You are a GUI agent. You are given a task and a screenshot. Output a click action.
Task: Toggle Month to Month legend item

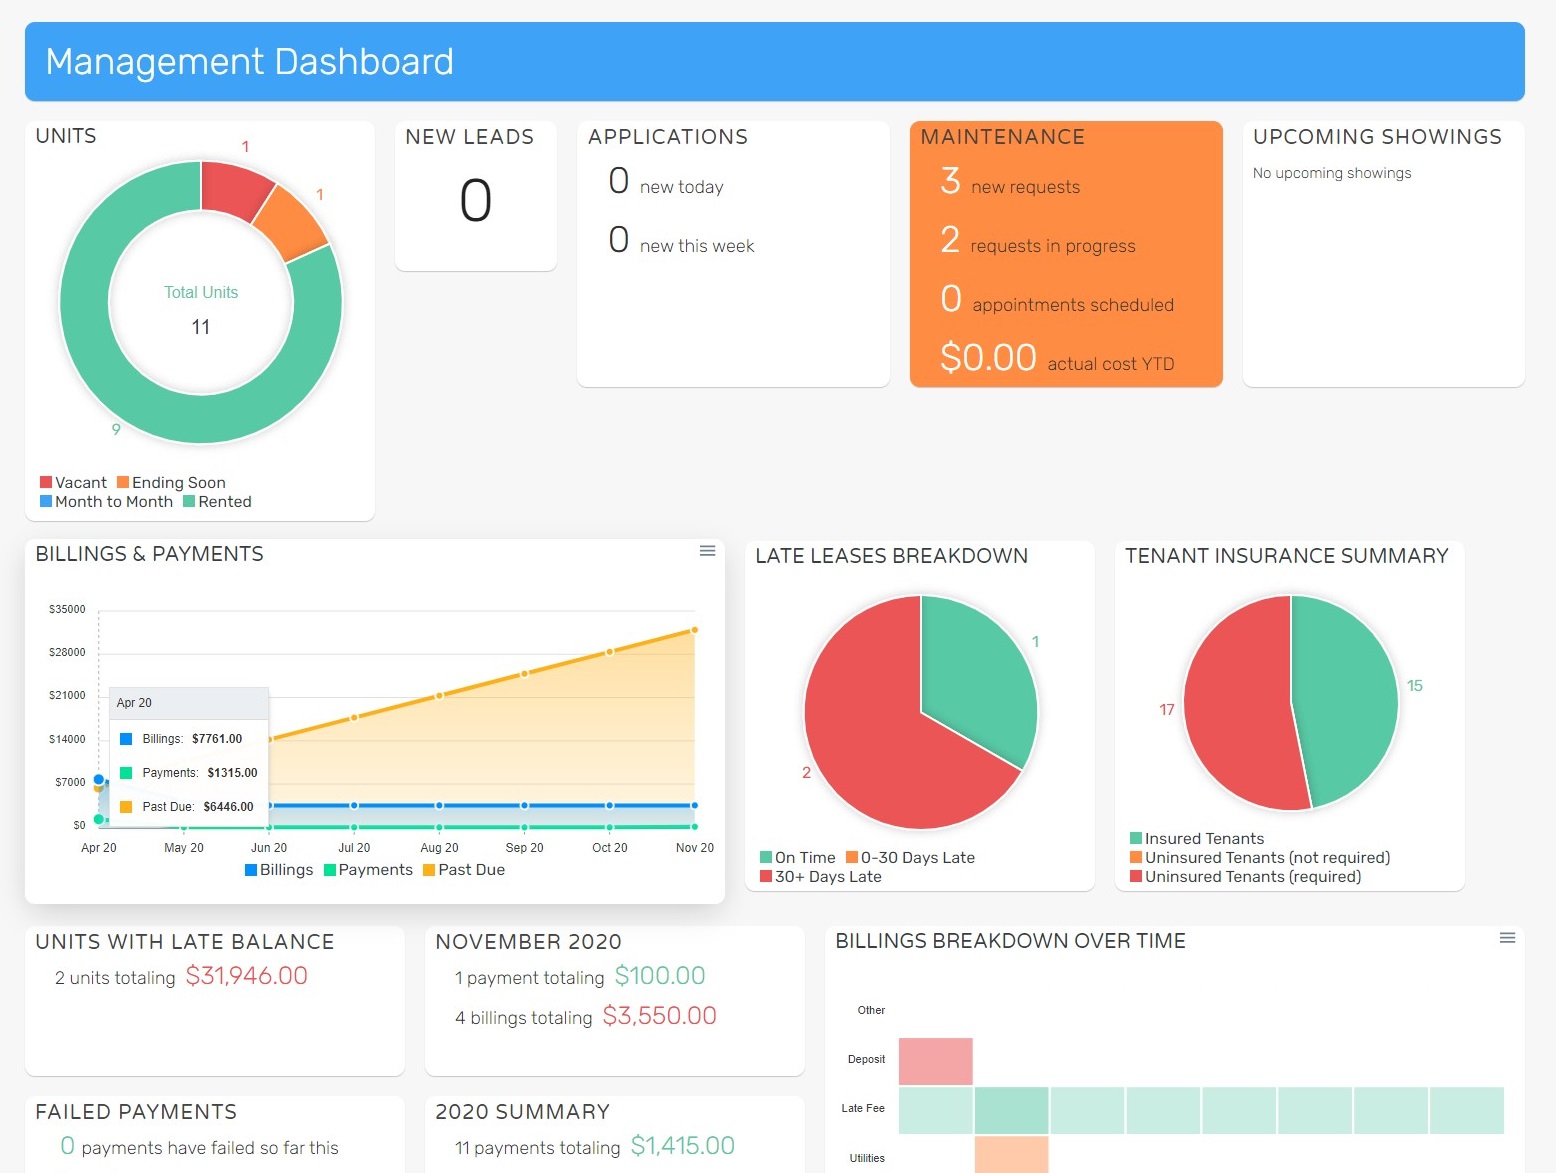(x=106, y=502)
